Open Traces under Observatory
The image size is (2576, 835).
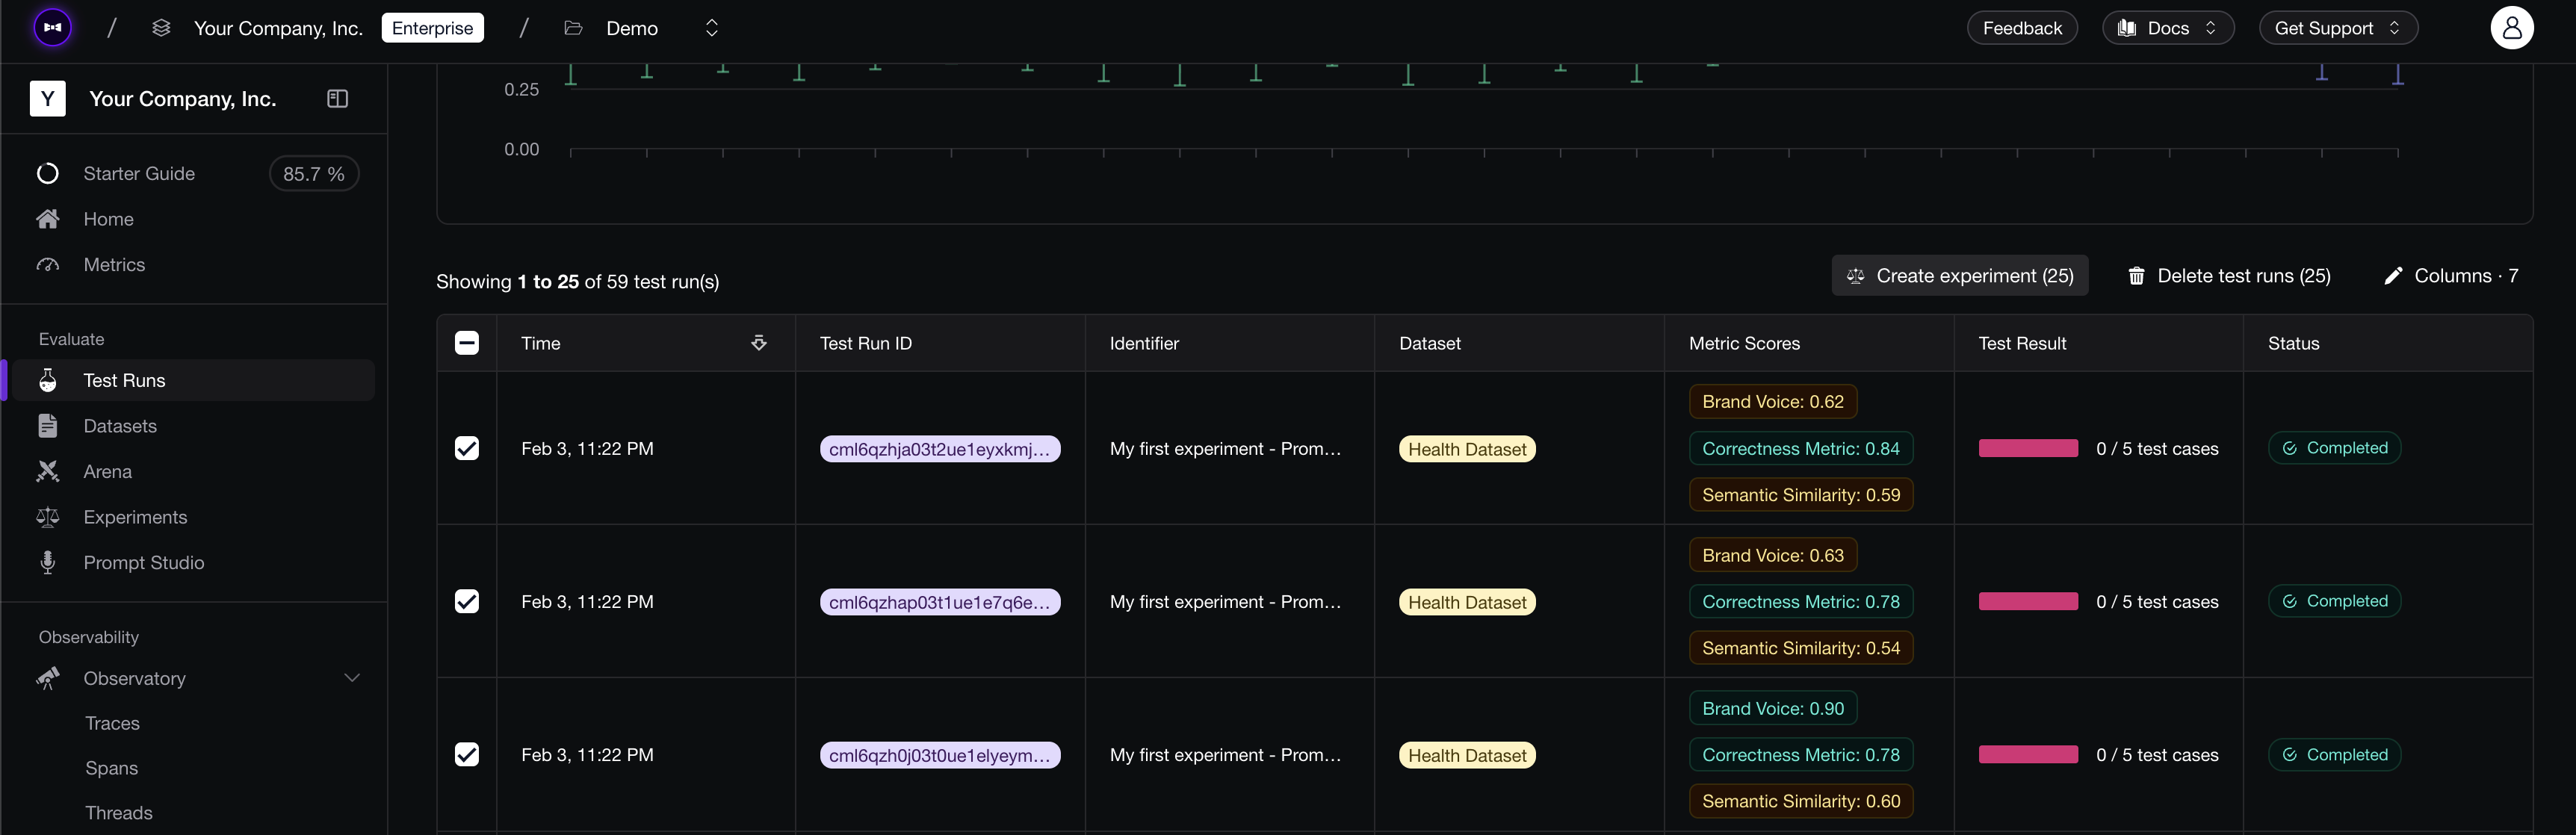pos(112,723)
